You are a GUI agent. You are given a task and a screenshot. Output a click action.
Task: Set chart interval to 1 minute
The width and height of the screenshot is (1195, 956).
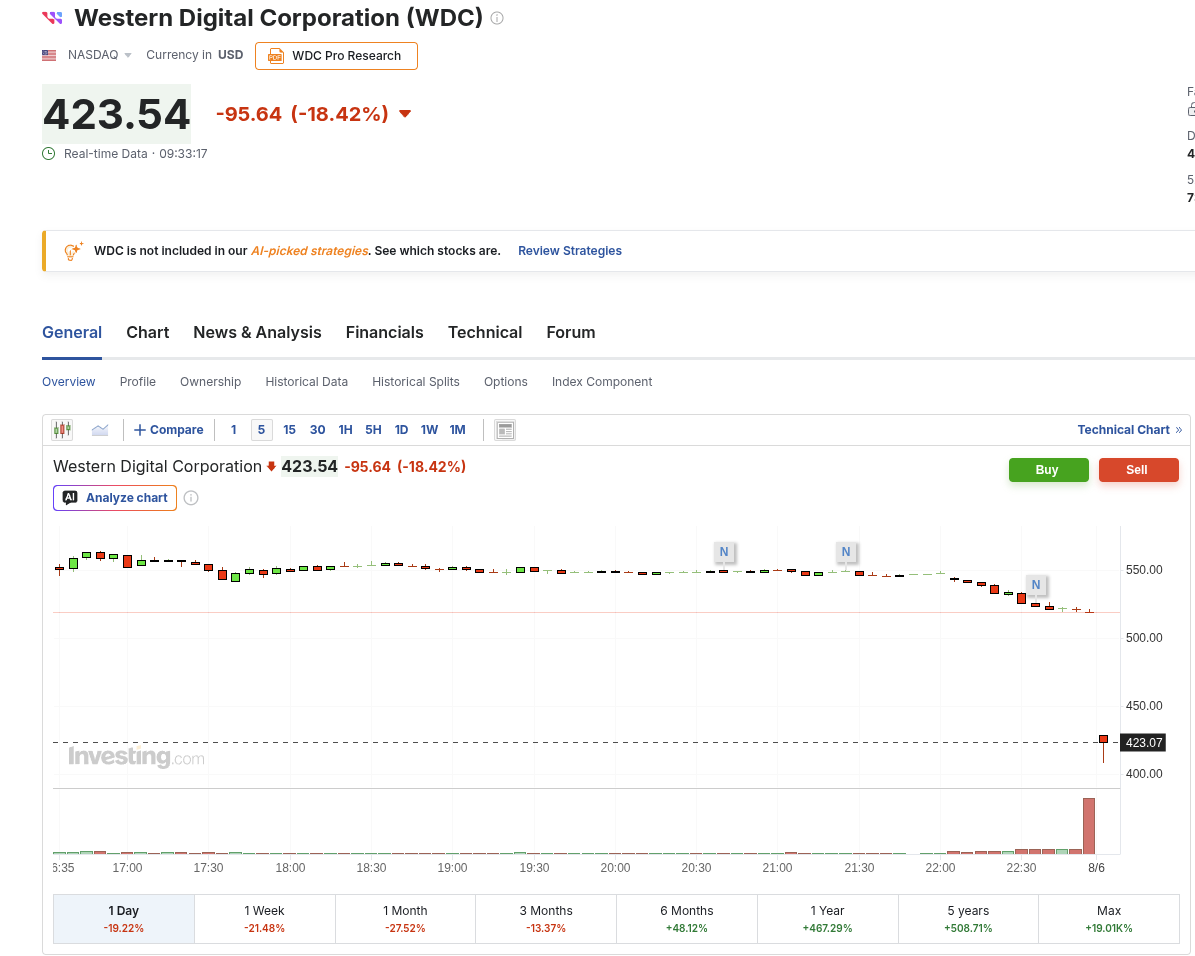point(234,430)
